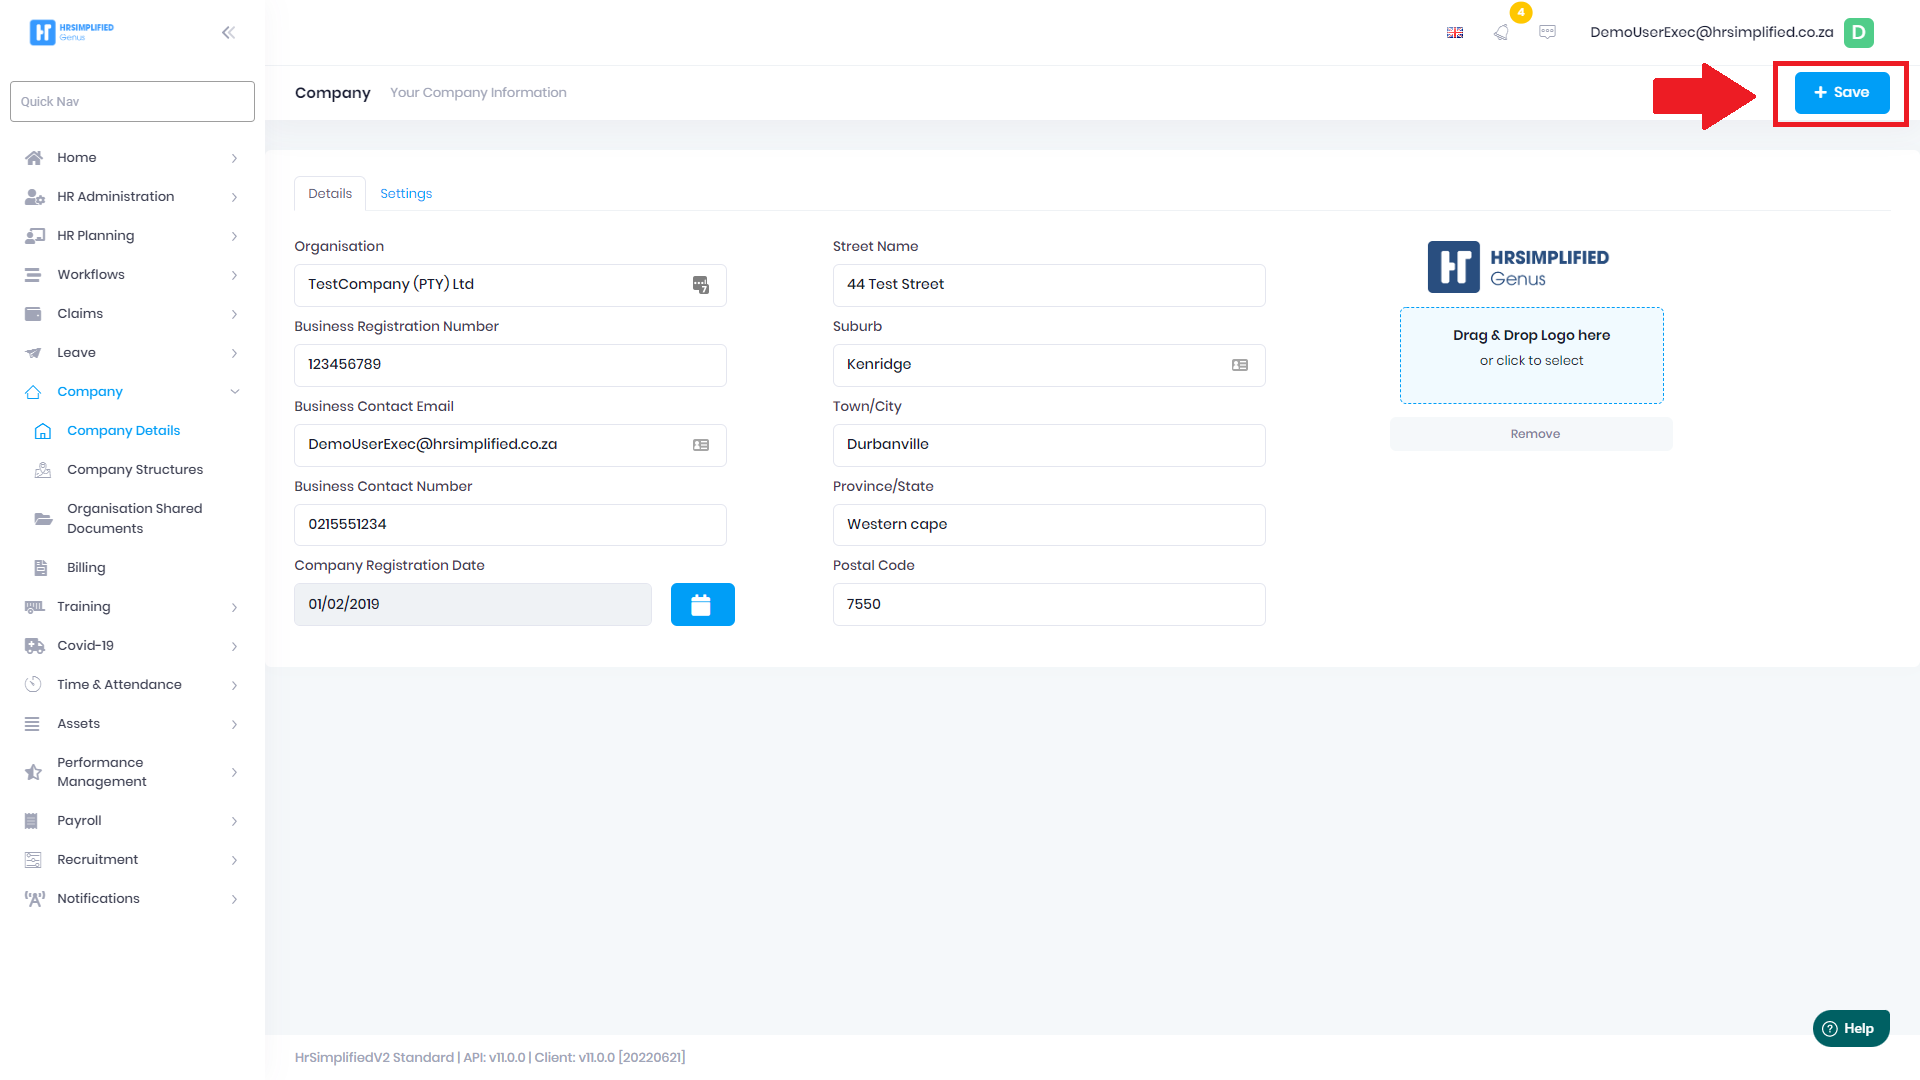Viewport: 1920px width, 1080px height.
Task: Click the Quick Nav search field
Action: point(132,101)
